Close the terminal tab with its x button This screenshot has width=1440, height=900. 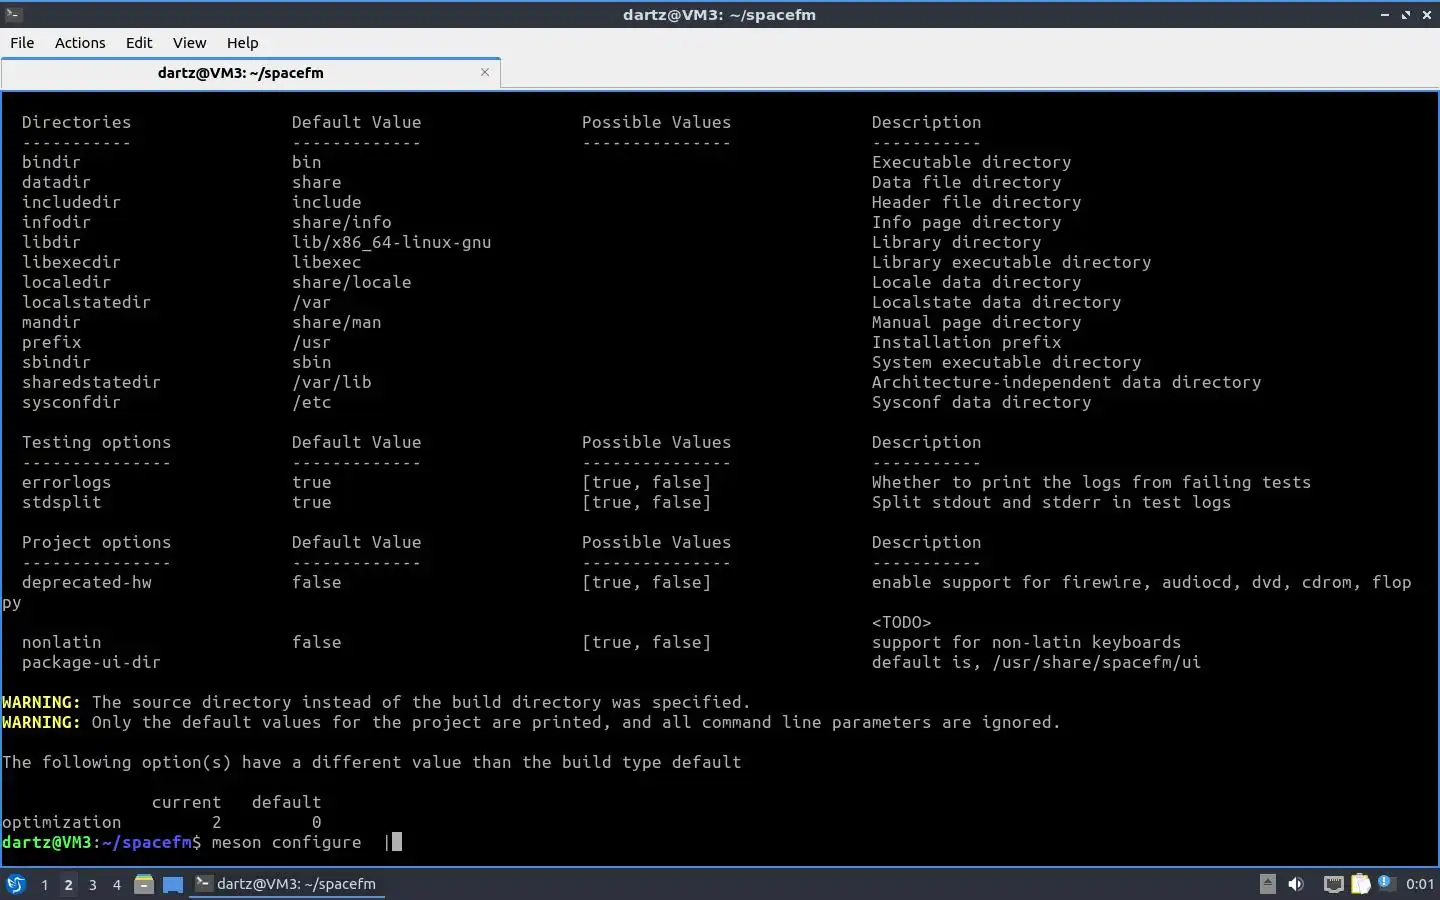click(x=485, y=72)
